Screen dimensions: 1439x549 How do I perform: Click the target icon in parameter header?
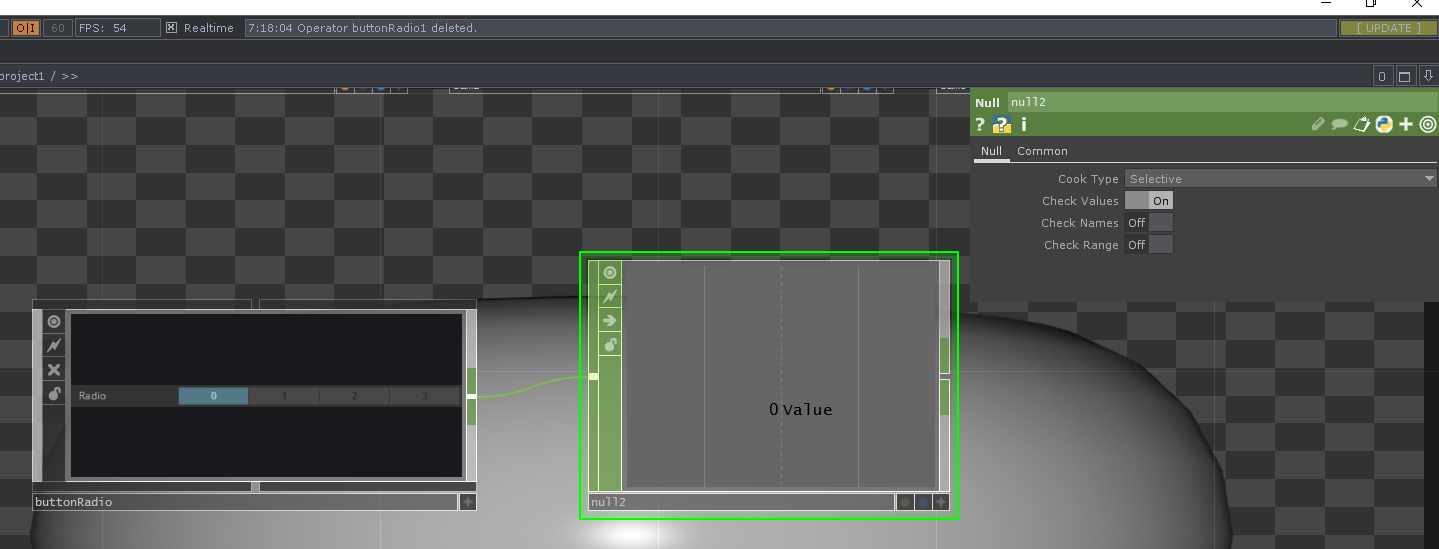1428,124
